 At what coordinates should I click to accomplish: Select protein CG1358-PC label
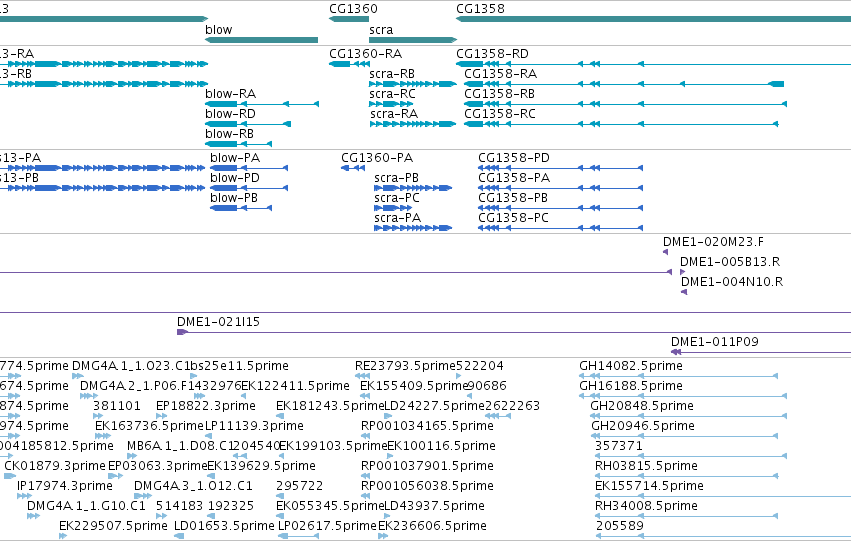513,218
